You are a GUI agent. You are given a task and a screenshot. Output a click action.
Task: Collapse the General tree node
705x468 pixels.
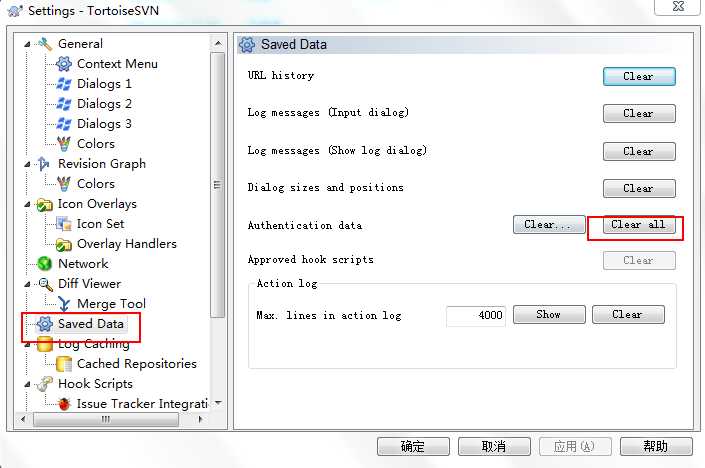[27, 44]
